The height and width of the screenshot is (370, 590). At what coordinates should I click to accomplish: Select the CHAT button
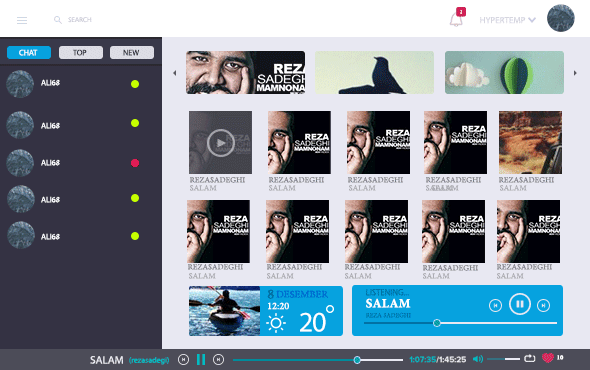pyautogui.click(x=29, y=52)
